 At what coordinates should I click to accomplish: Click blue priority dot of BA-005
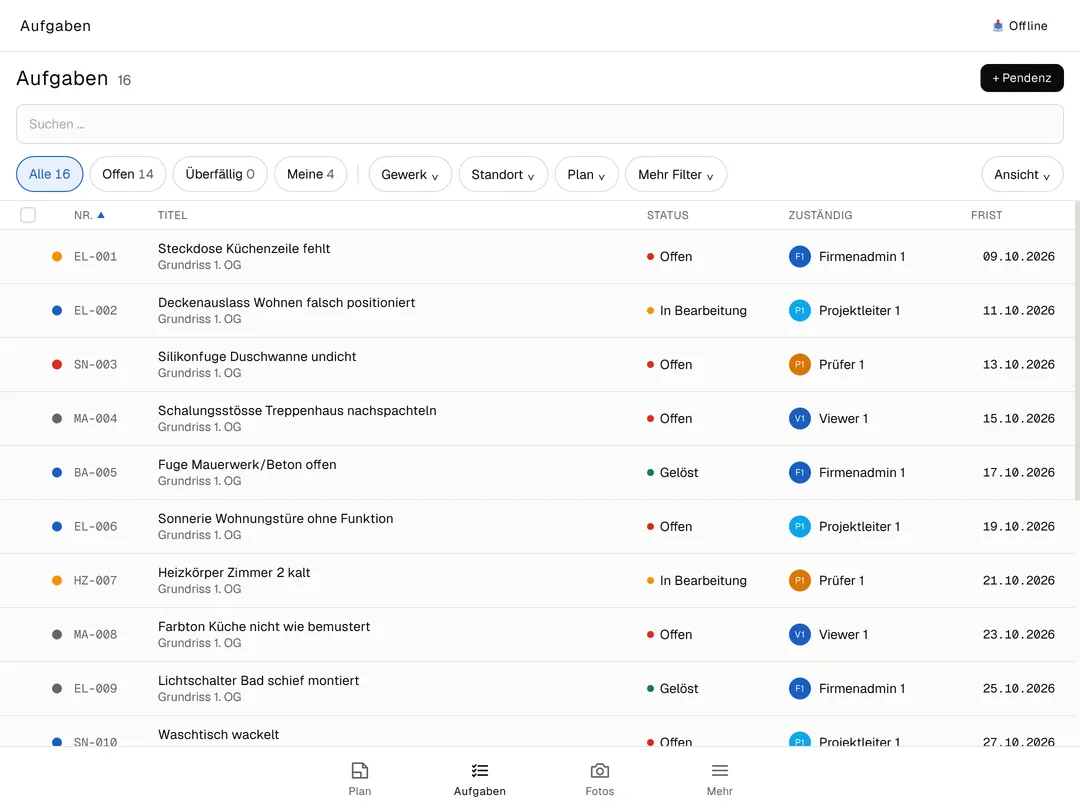[x=57, y=472]
